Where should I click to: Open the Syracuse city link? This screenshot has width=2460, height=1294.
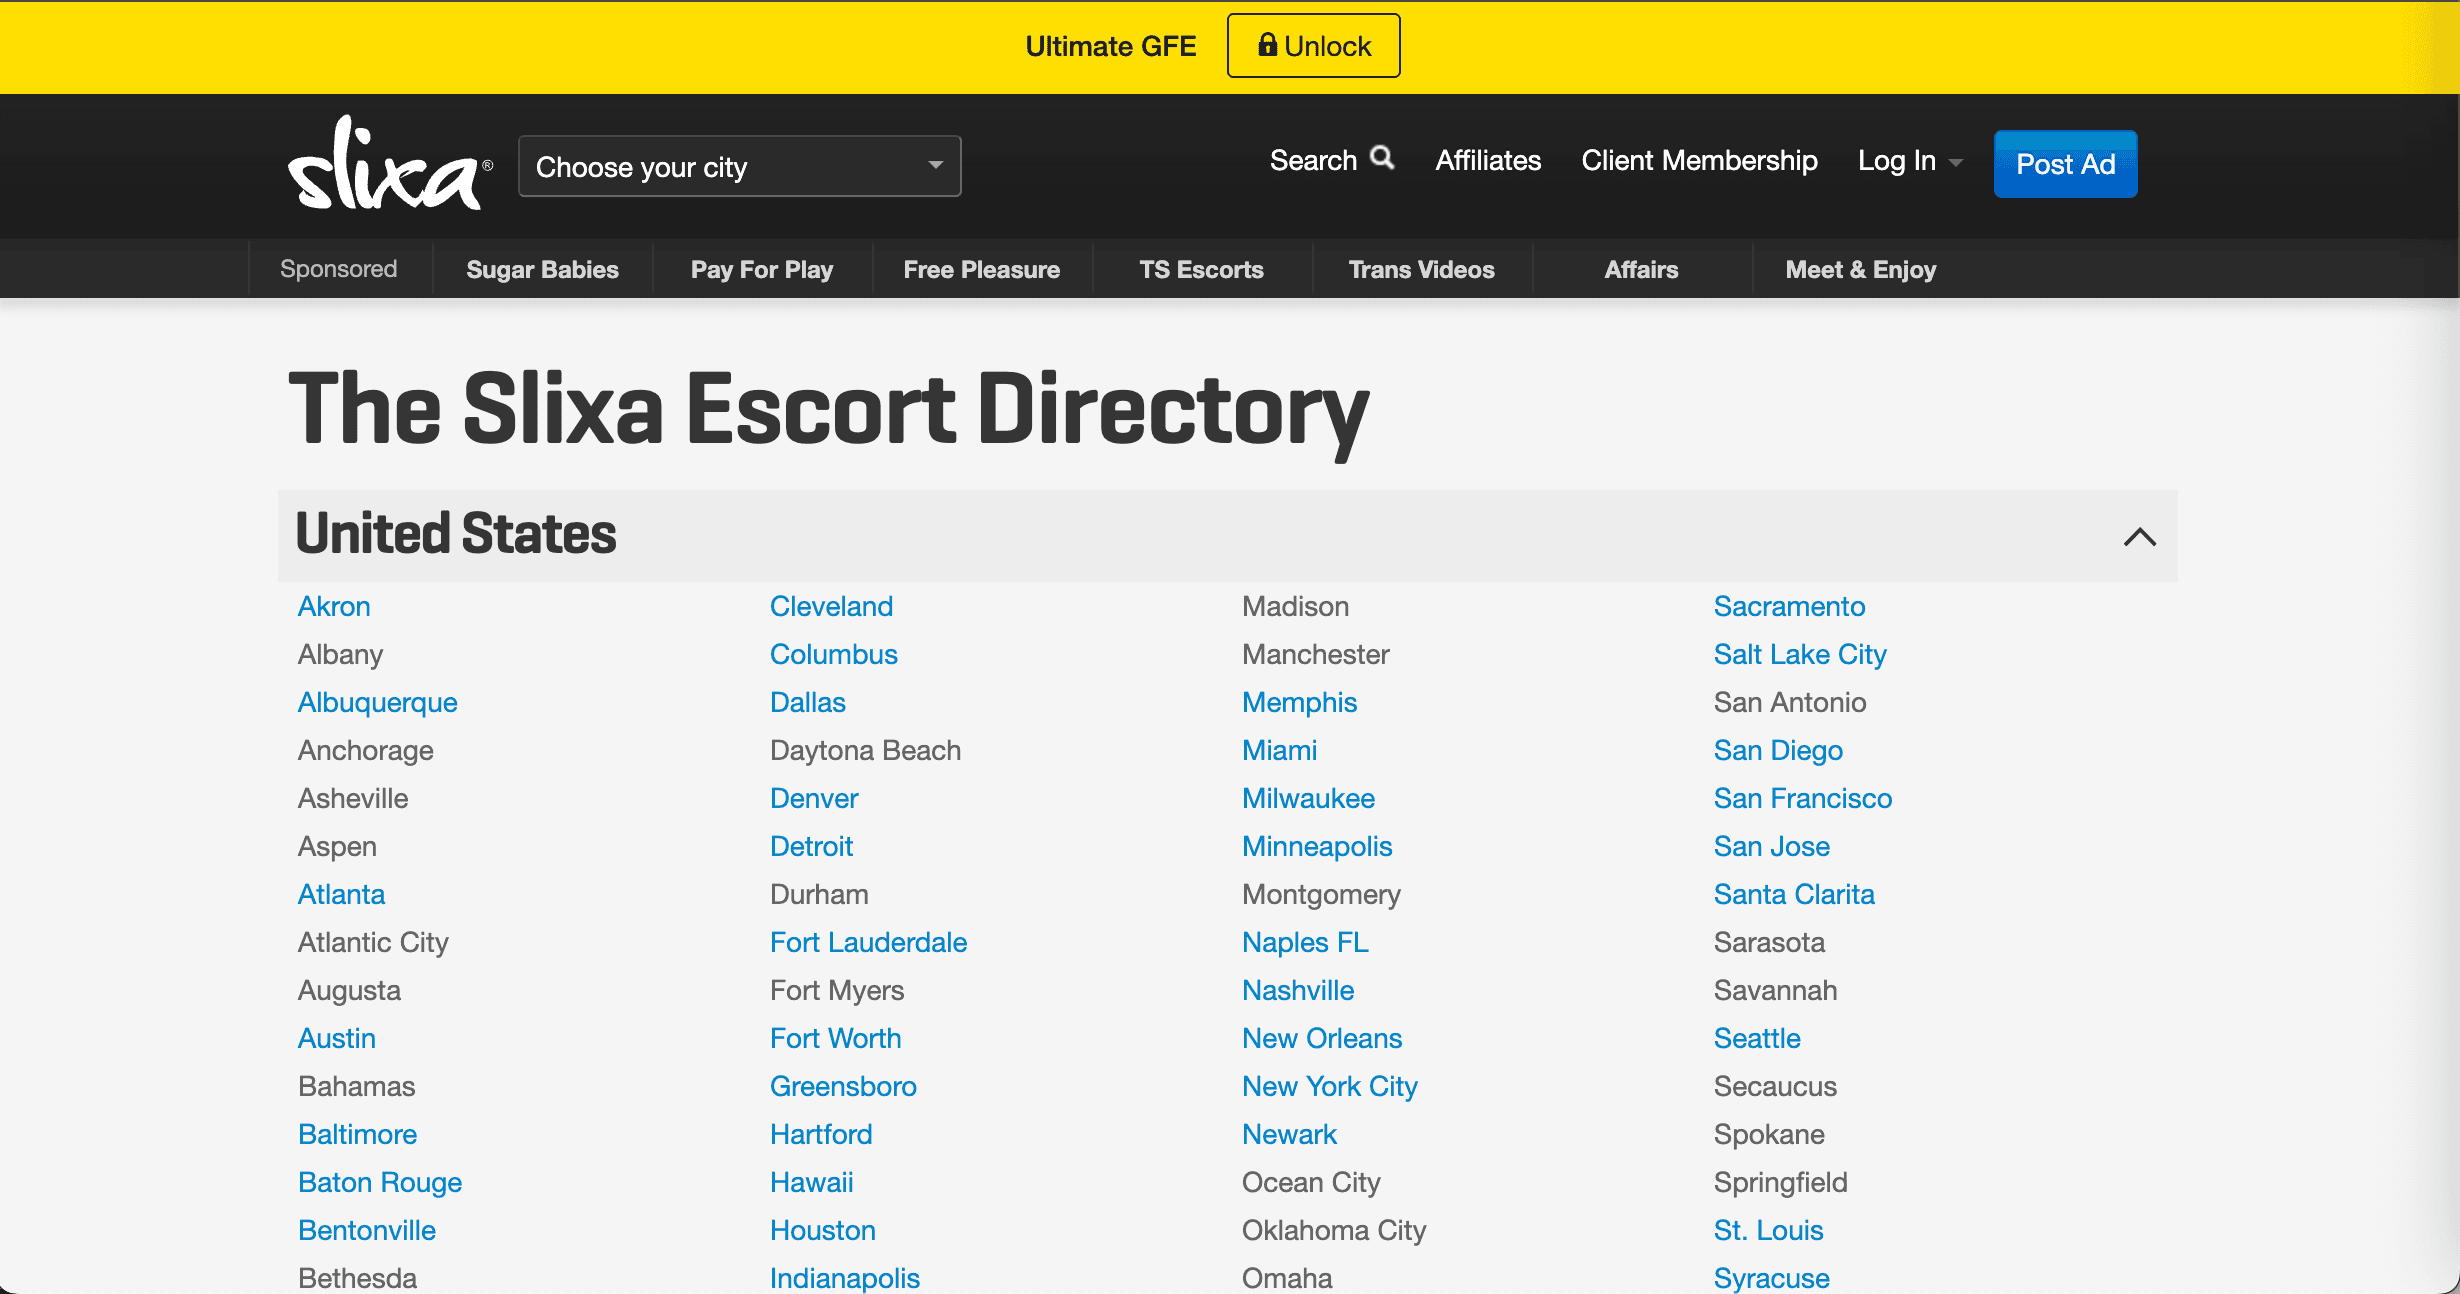pyautogui.click(x=1772, y=1277)
